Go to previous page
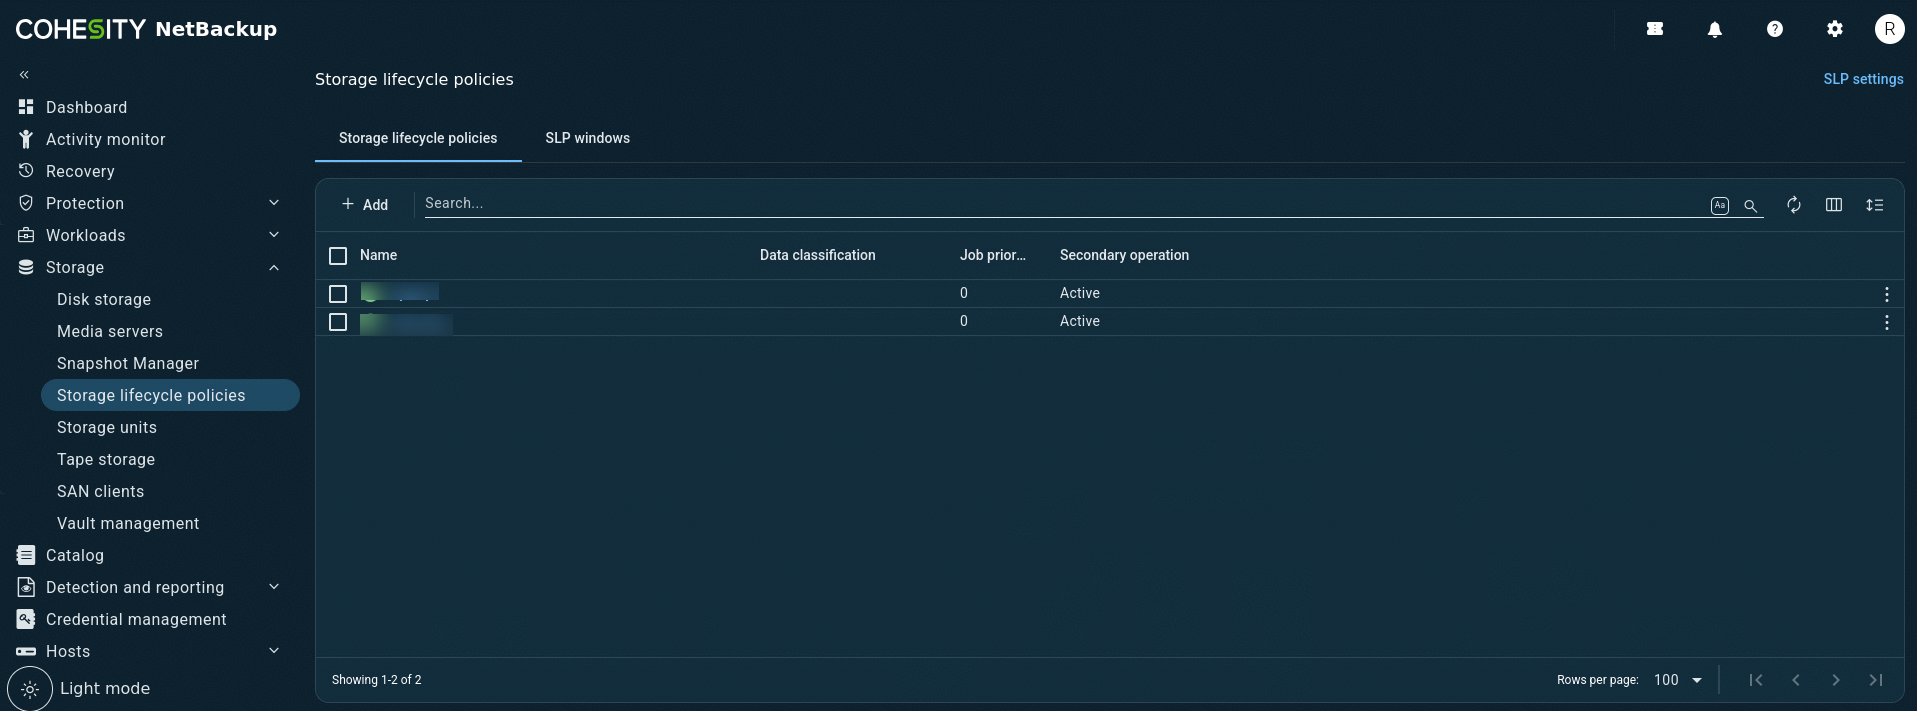 pyautogui.click(x=1796, y=680)
